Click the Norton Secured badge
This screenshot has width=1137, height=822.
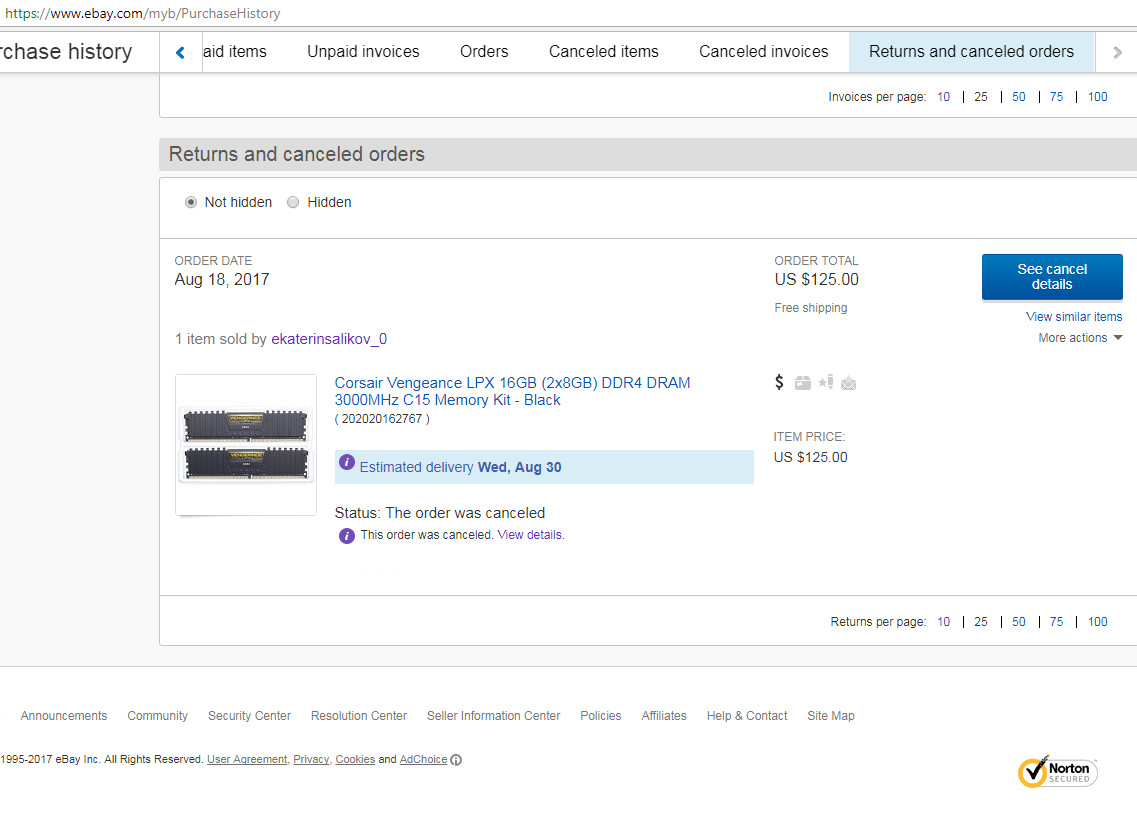pyautogui.click(x=1057, y=772)
